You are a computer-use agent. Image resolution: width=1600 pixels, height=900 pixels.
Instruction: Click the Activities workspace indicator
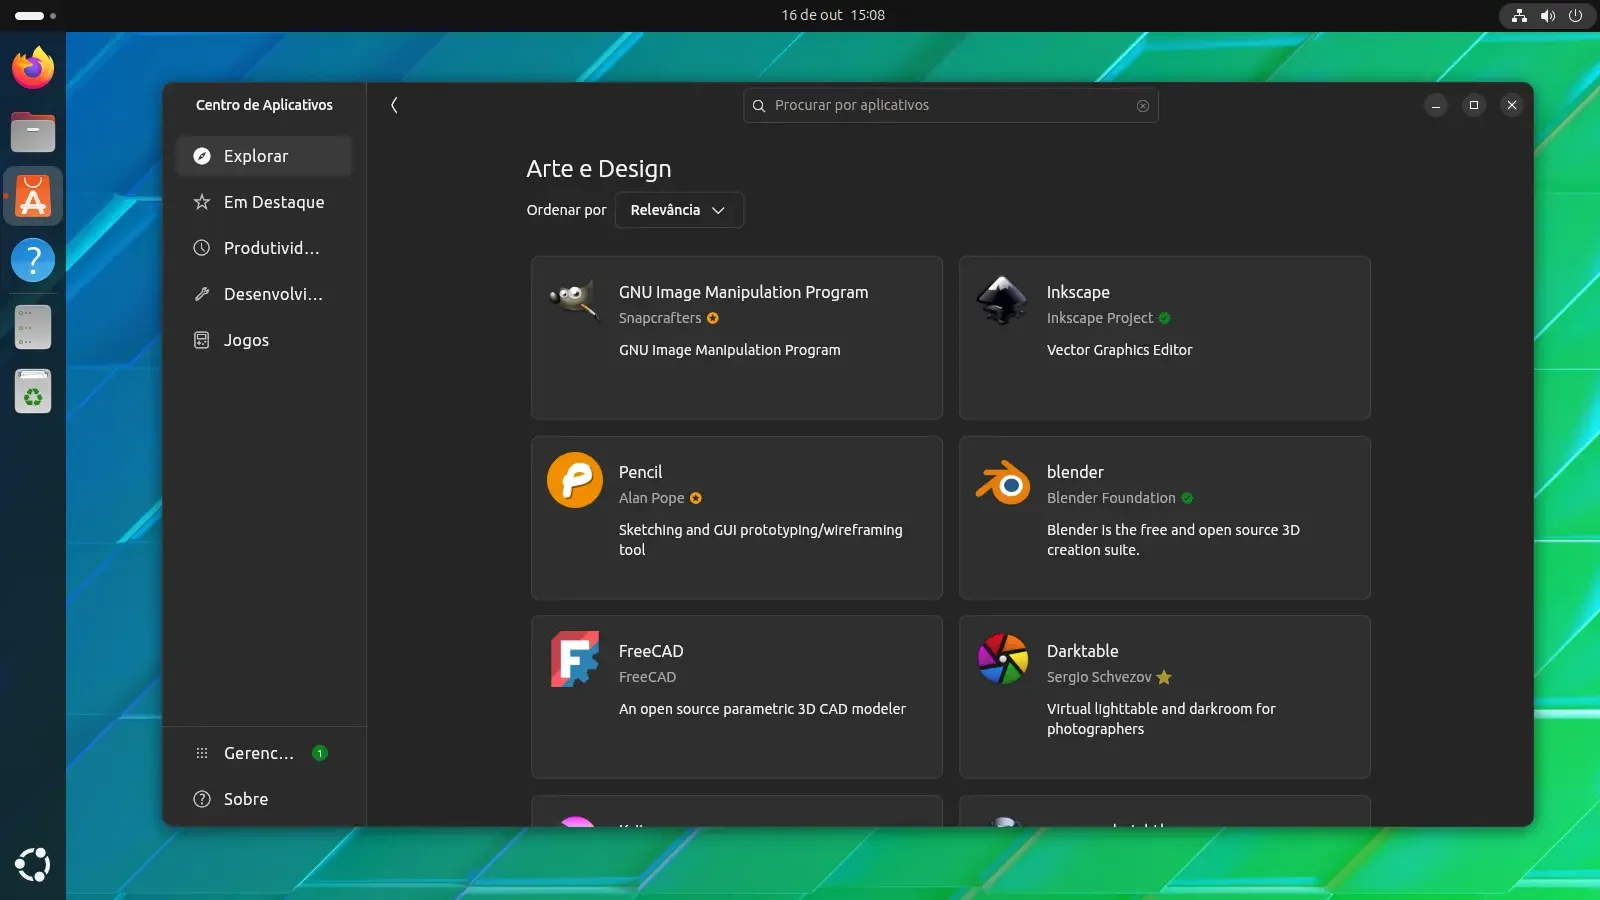tap(36, 16)
